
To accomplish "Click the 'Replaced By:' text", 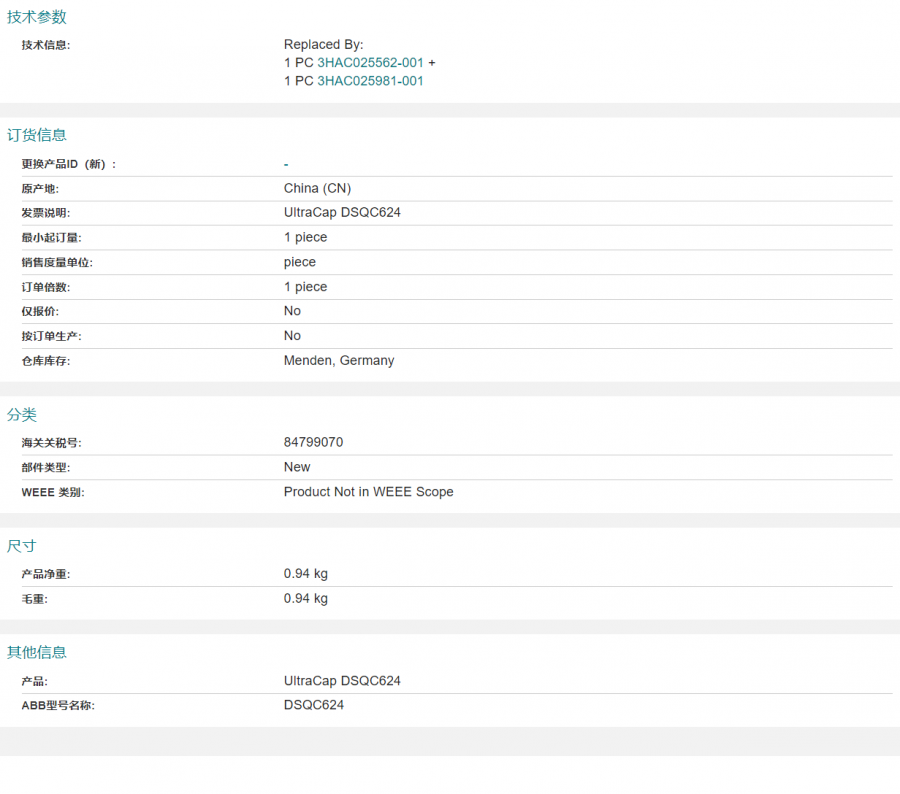I will pyautogui.click(x=324, y=44).
